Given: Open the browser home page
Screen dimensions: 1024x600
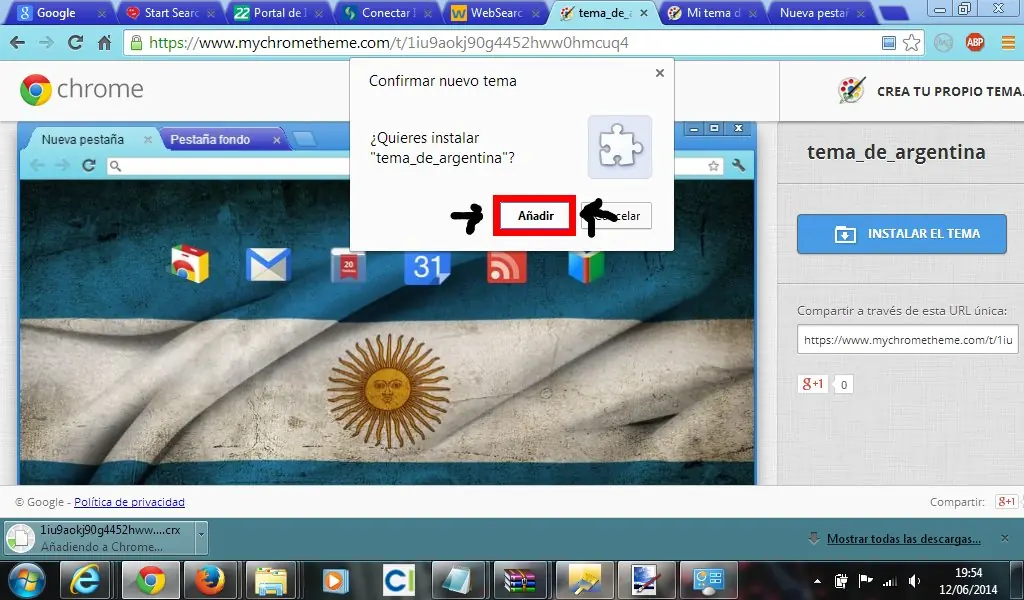Looking at the screenshot, I should click(x=104, y=43).
